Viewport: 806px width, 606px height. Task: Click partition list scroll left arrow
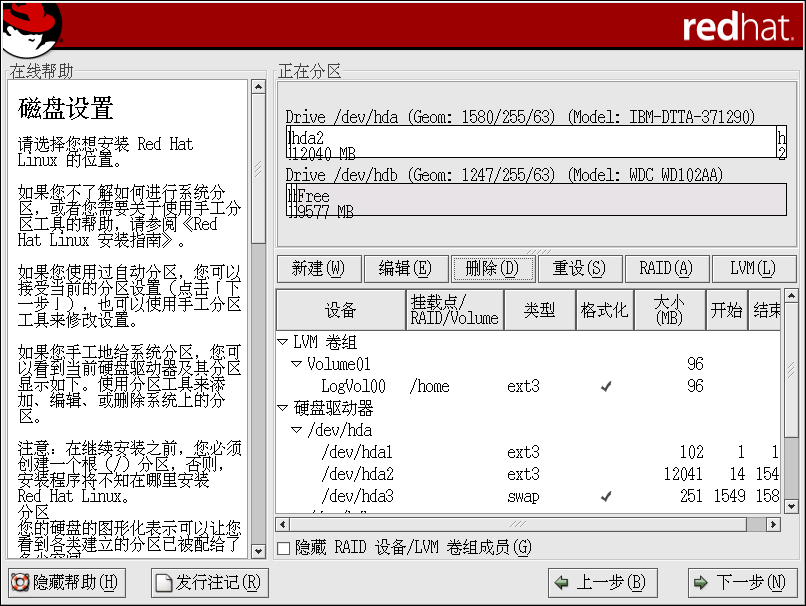pyautogui.click(x=282, y=524)
